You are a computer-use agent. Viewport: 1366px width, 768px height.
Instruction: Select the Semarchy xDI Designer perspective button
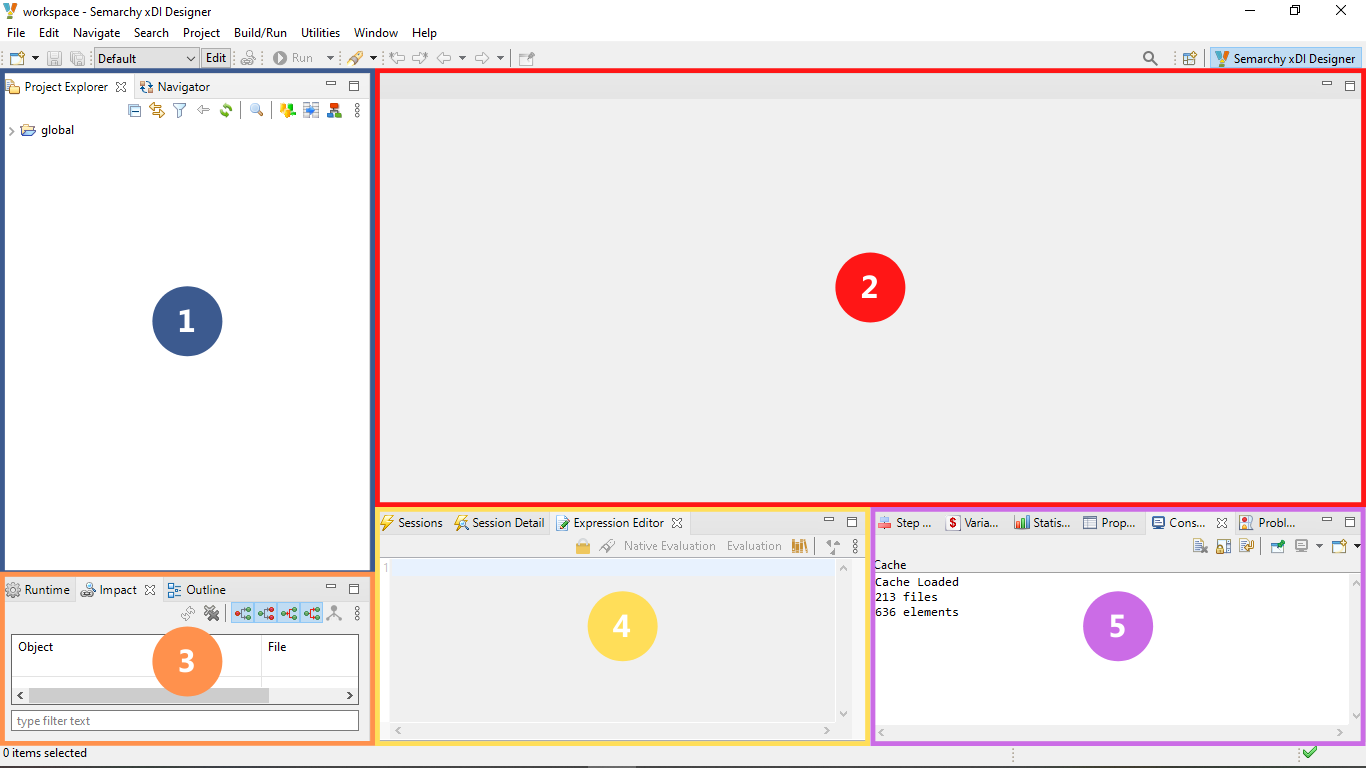pyautogui.click(x=1285, y=59)
